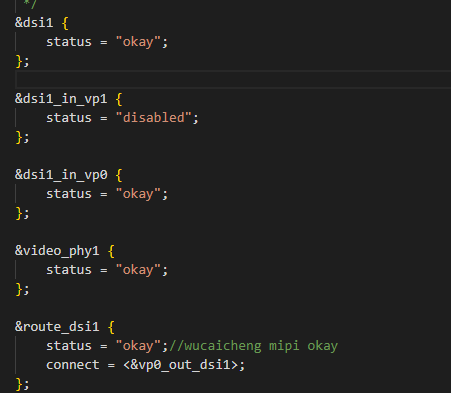Click the &dsi1 node label
The height and width of the screenshot is (393, 451).
pyautogui.click(x=34, y=23)
